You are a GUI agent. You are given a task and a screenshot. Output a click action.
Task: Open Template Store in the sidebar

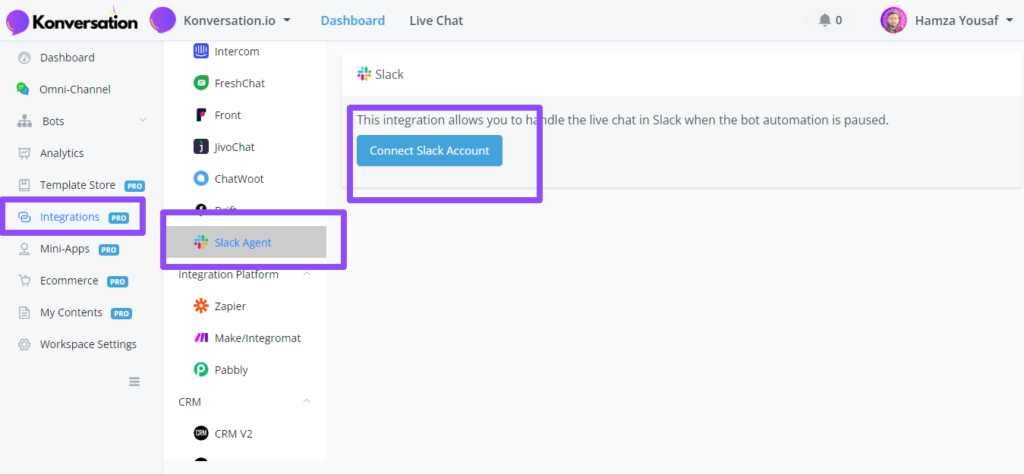pos(78,185)
